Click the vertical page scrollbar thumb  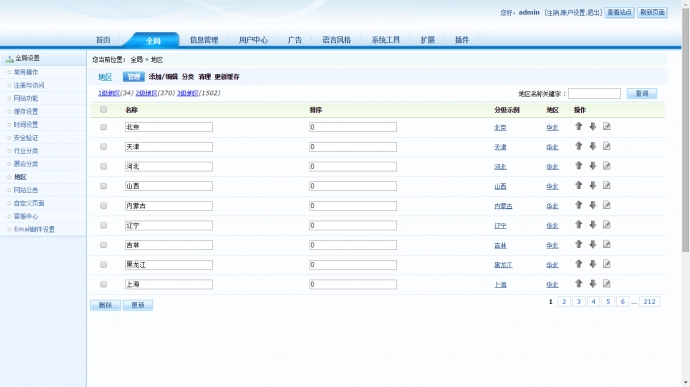click(x=685, y=130)
